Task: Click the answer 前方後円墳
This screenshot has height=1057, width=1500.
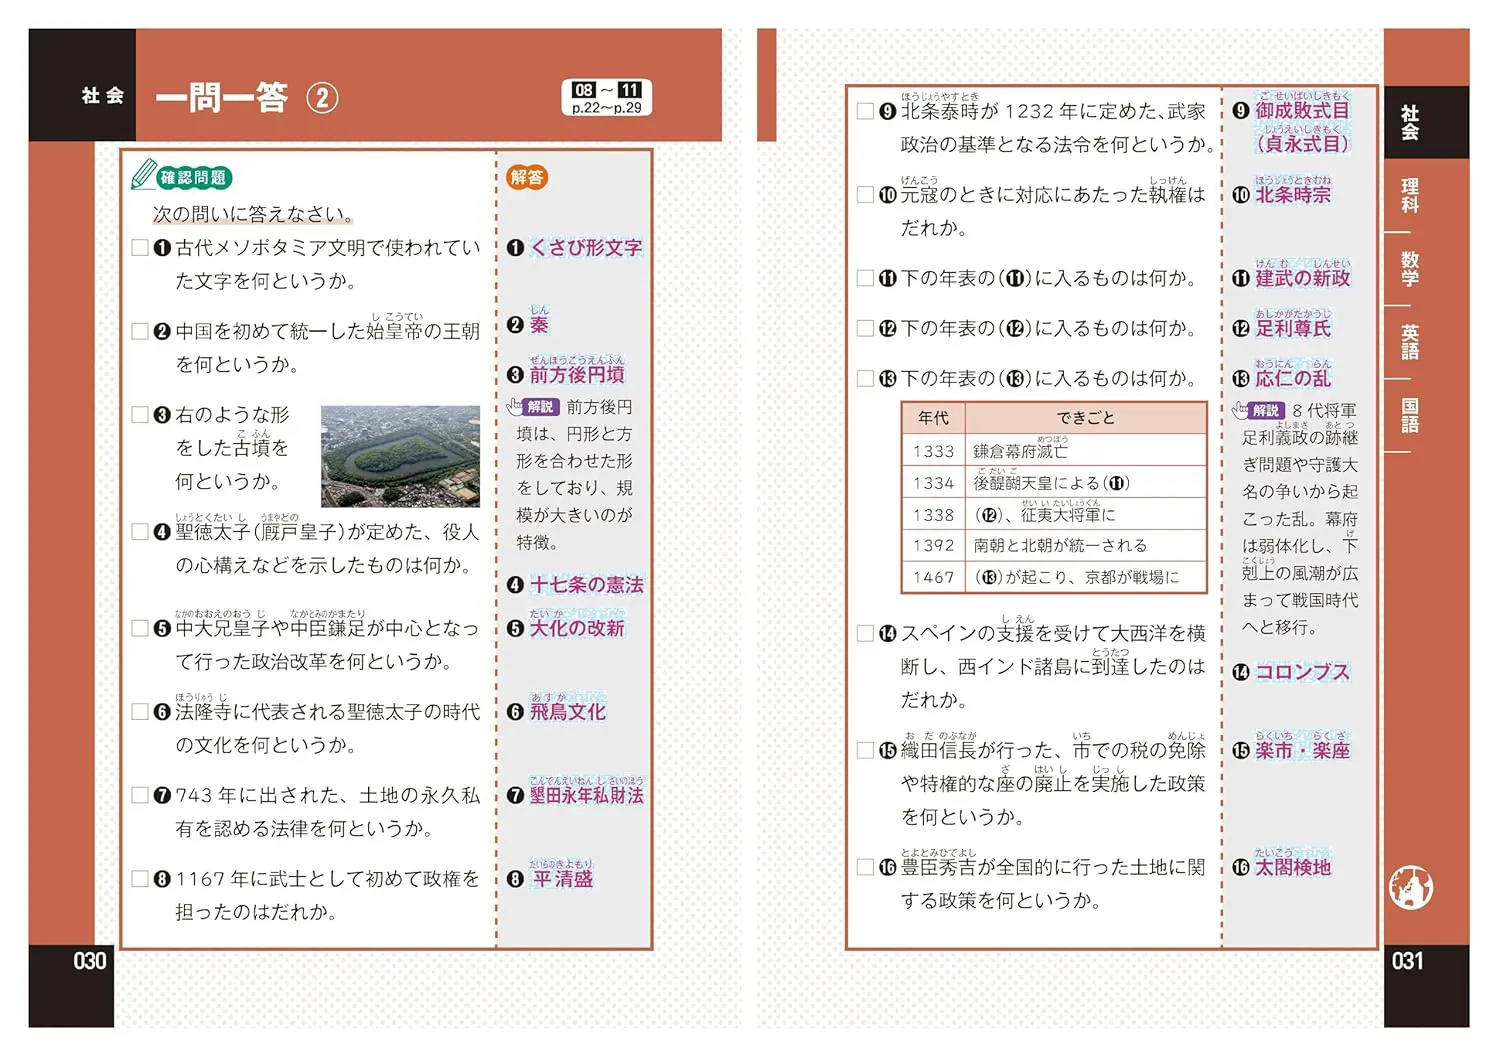Action: pyautogui.click(x=577, y=374)
